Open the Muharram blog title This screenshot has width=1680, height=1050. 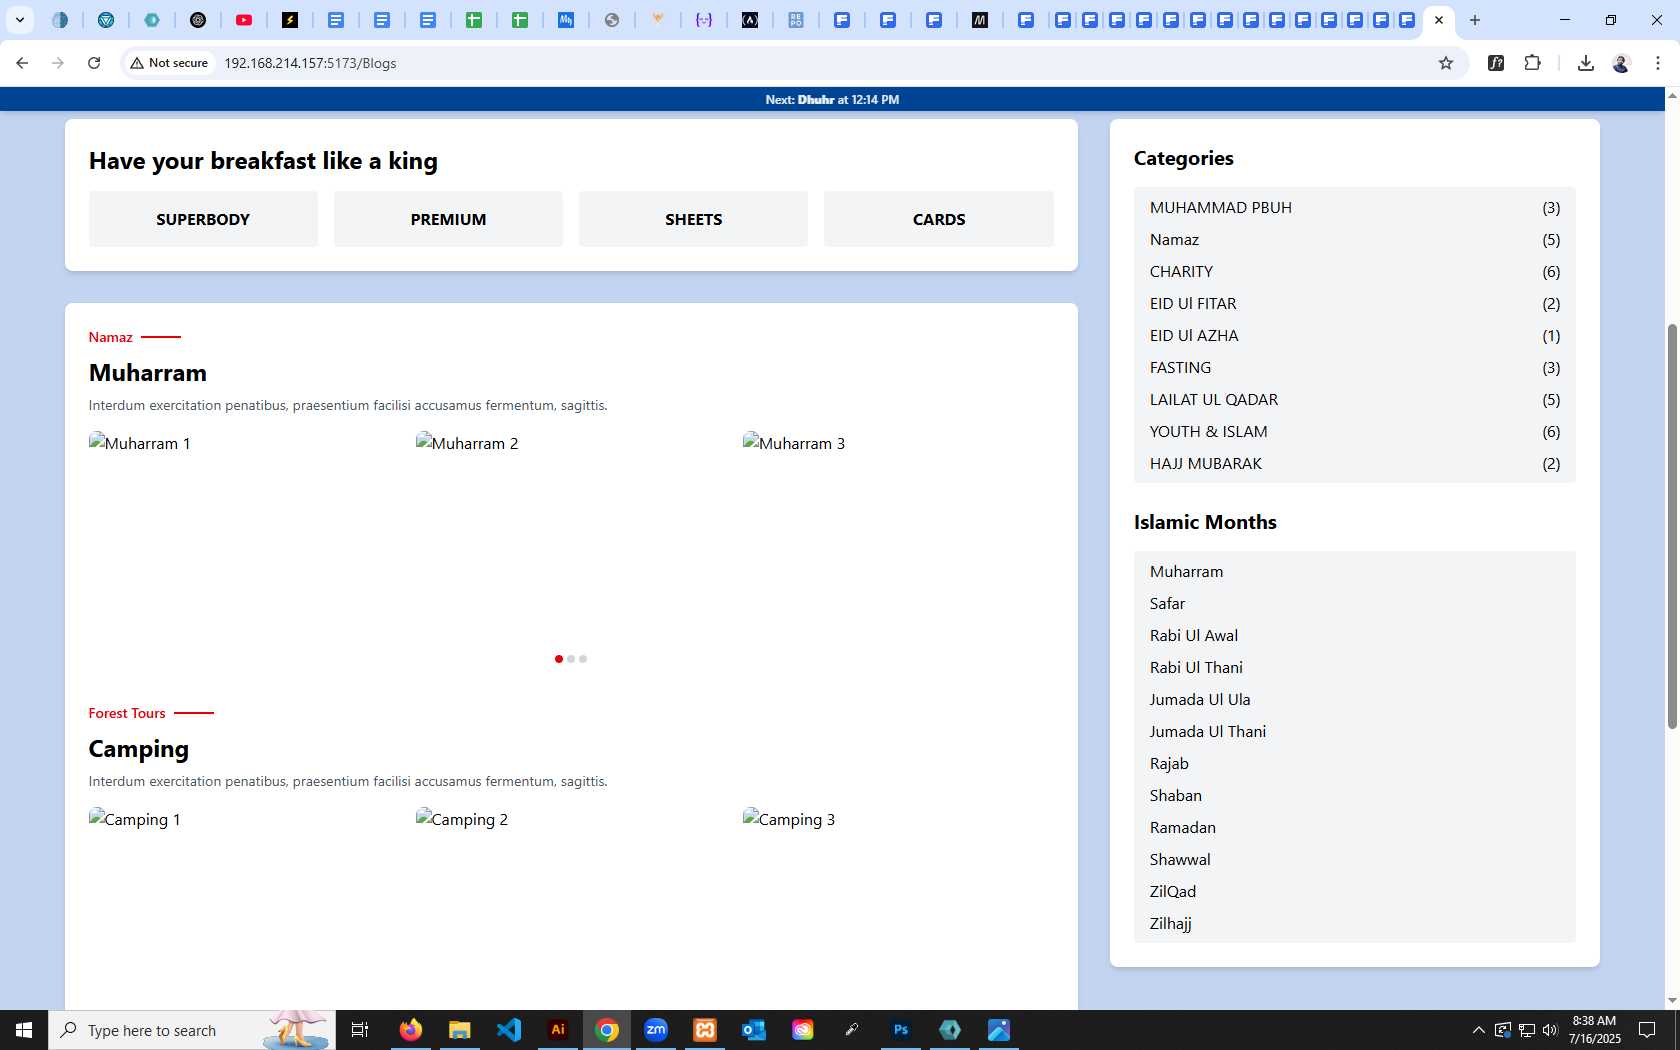(x=148, y=373)
